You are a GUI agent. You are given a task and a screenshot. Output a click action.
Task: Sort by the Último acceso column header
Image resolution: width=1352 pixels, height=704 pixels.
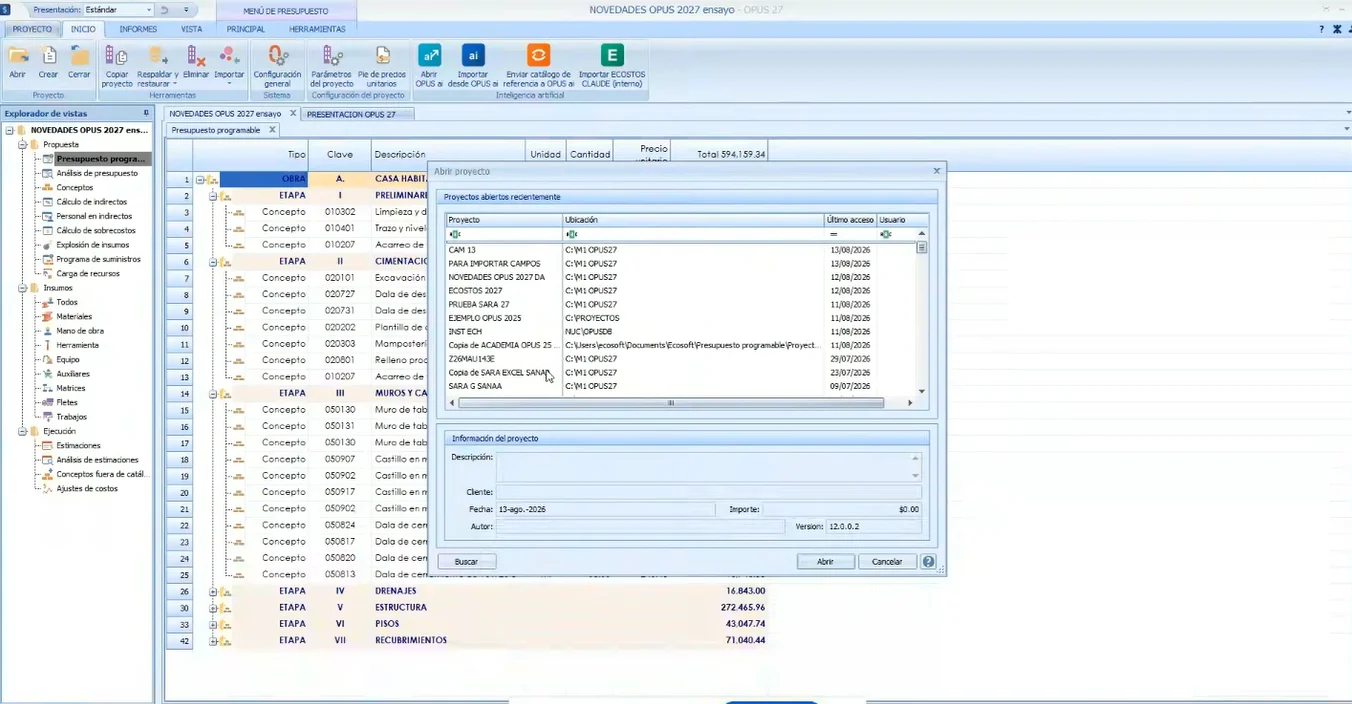(x=850, y=220)
